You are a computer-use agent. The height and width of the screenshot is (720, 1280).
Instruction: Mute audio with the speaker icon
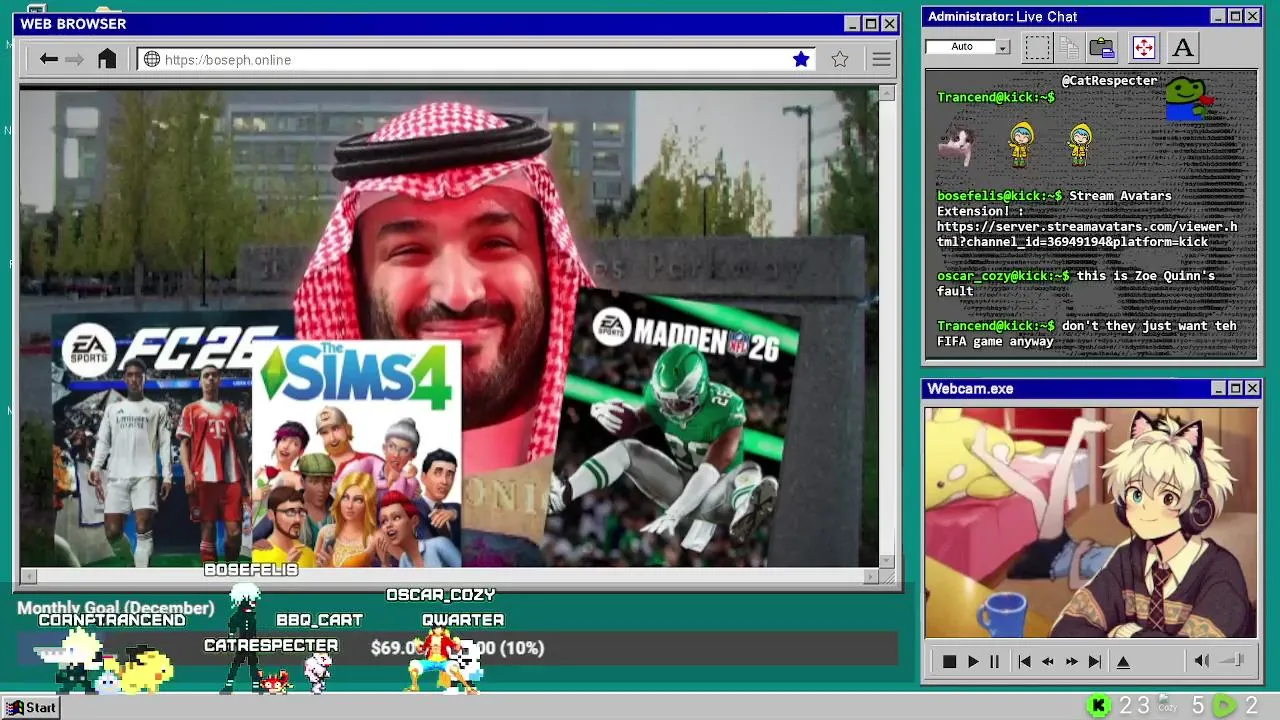click(1202, 660)
